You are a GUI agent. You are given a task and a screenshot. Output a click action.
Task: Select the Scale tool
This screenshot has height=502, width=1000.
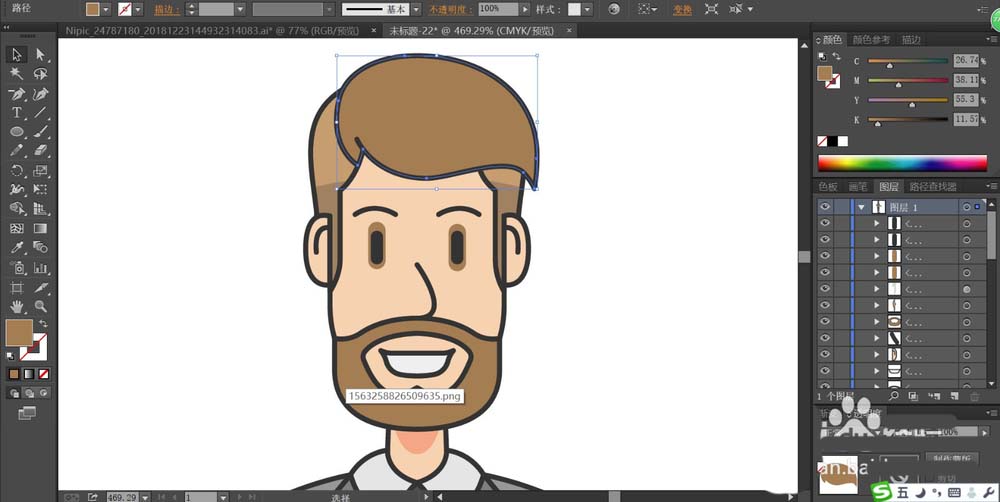(x=40, y=170)
